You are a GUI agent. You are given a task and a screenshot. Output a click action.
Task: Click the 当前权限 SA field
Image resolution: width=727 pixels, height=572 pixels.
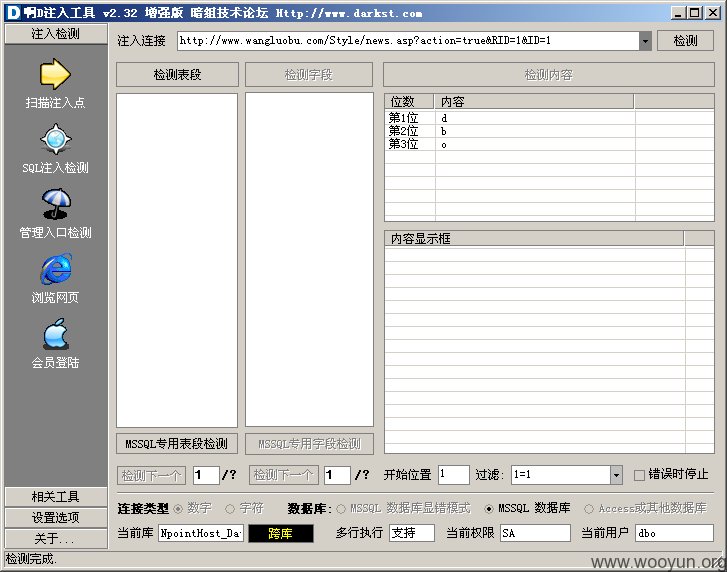(x=536, y=534)
